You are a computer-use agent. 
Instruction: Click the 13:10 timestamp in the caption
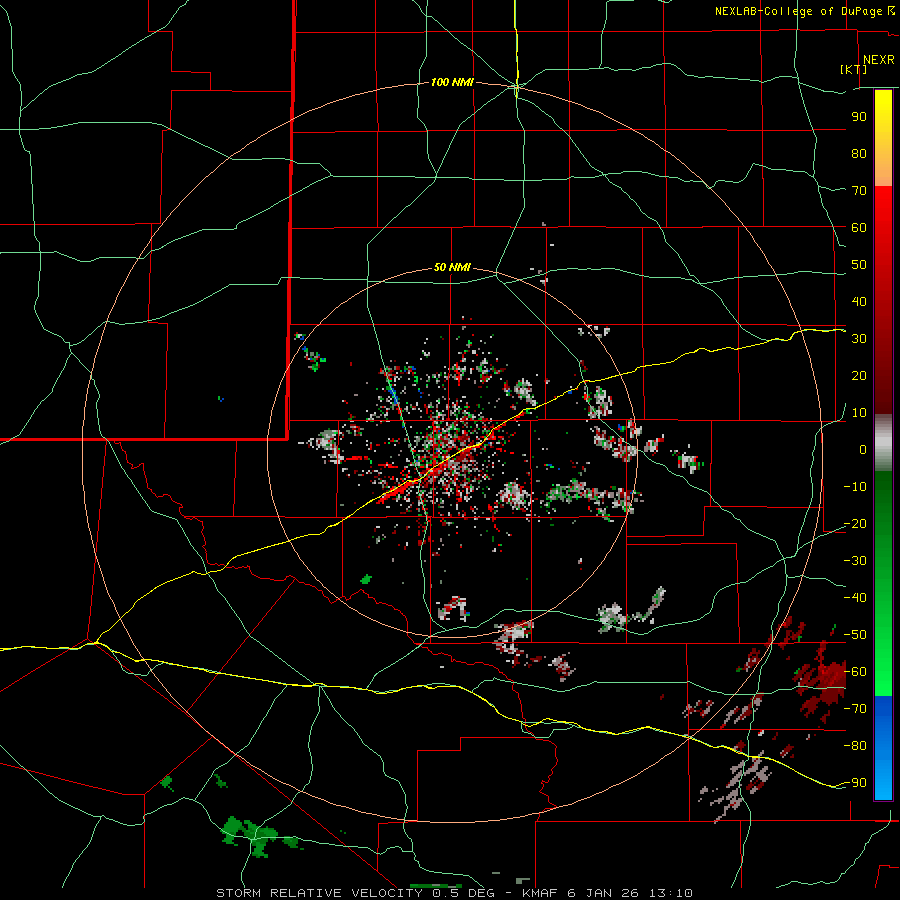coord(670,893)
